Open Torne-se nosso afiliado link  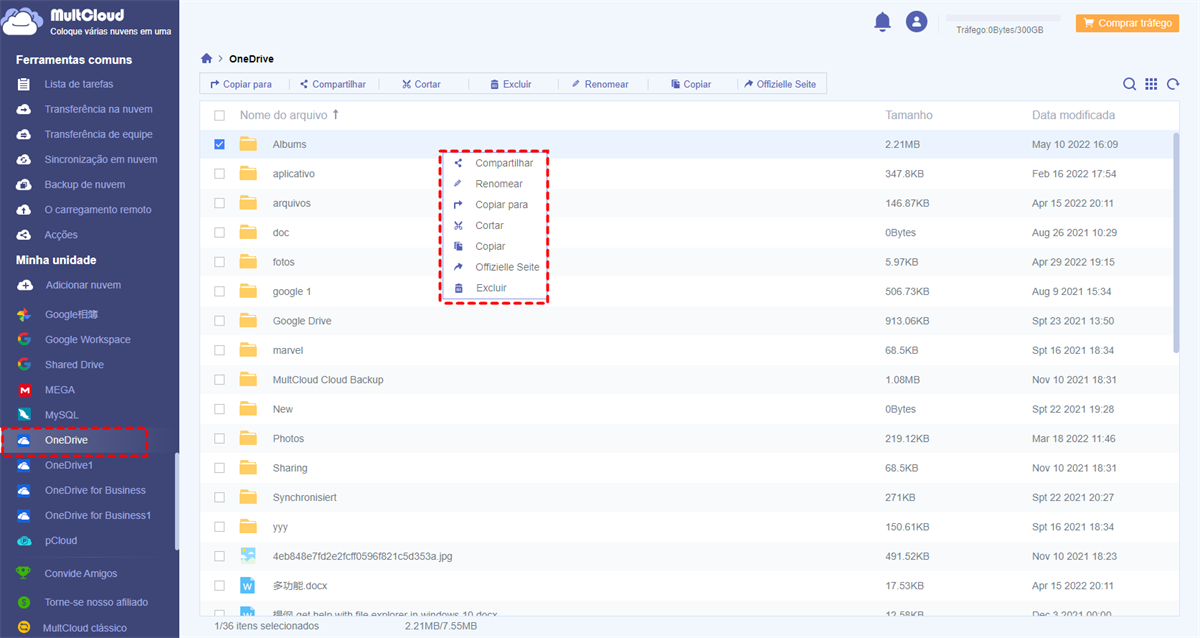tap(96, 602)
